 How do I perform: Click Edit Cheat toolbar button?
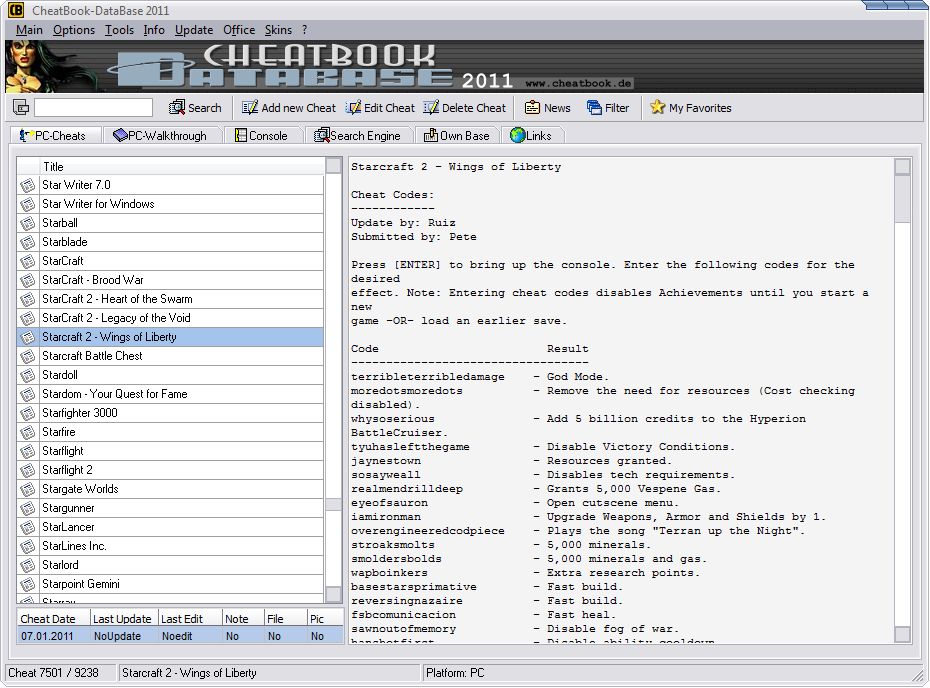point(380,108)
